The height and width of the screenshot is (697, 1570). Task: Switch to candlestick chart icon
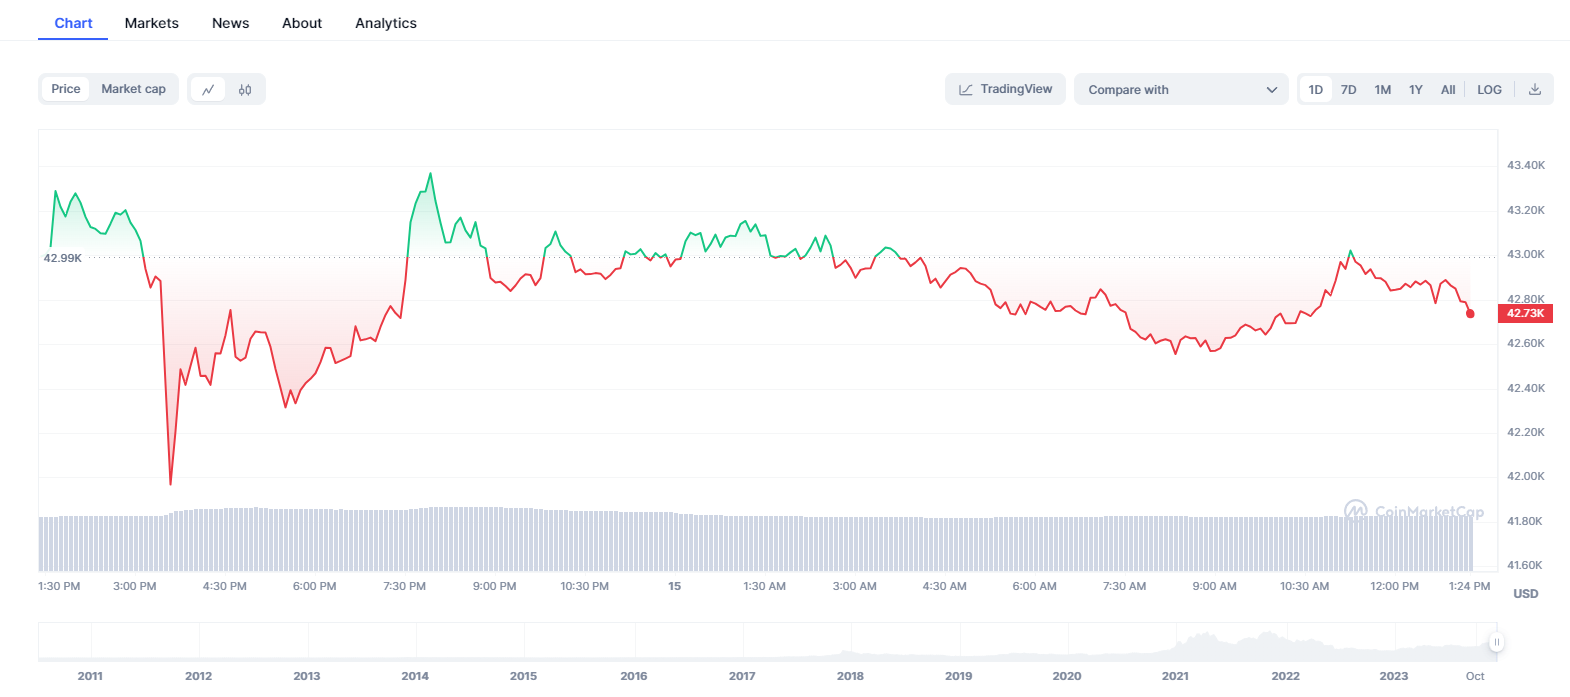pyautogui.click(x=245, y=89)
